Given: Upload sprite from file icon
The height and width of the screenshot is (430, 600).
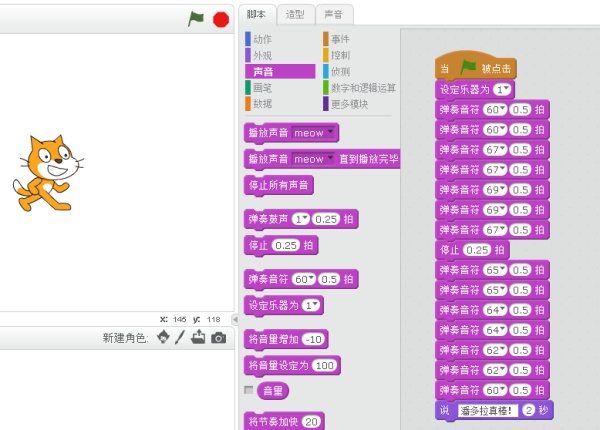Looking at the screenshot, I should pos(198,337).
